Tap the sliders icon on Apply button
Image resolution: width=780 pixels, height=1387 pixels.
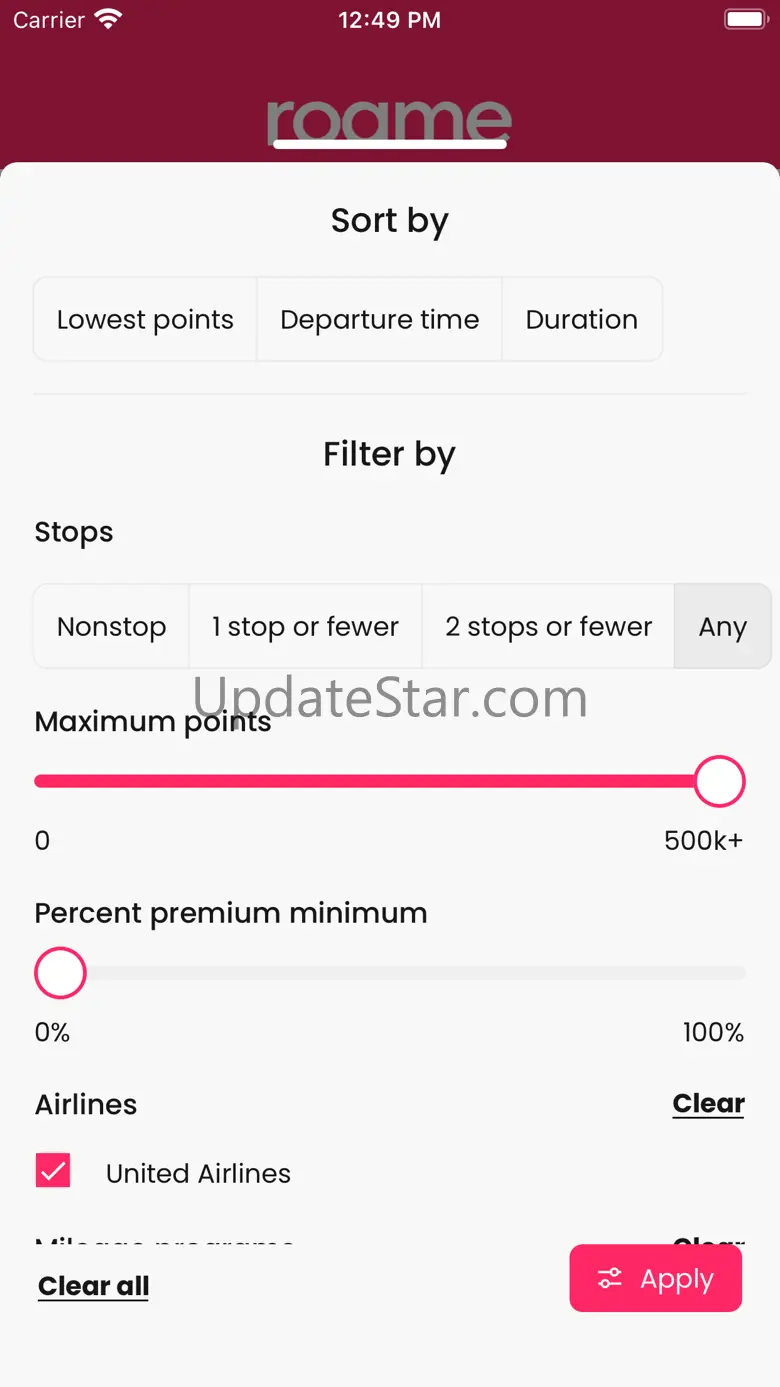point(609,1279)
